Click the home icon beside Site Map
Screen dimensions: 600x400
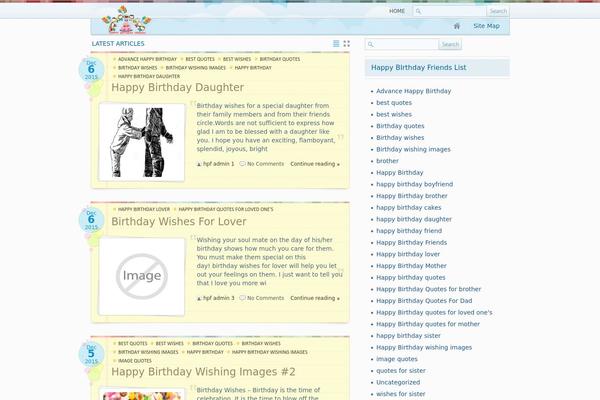click(457, 26)
